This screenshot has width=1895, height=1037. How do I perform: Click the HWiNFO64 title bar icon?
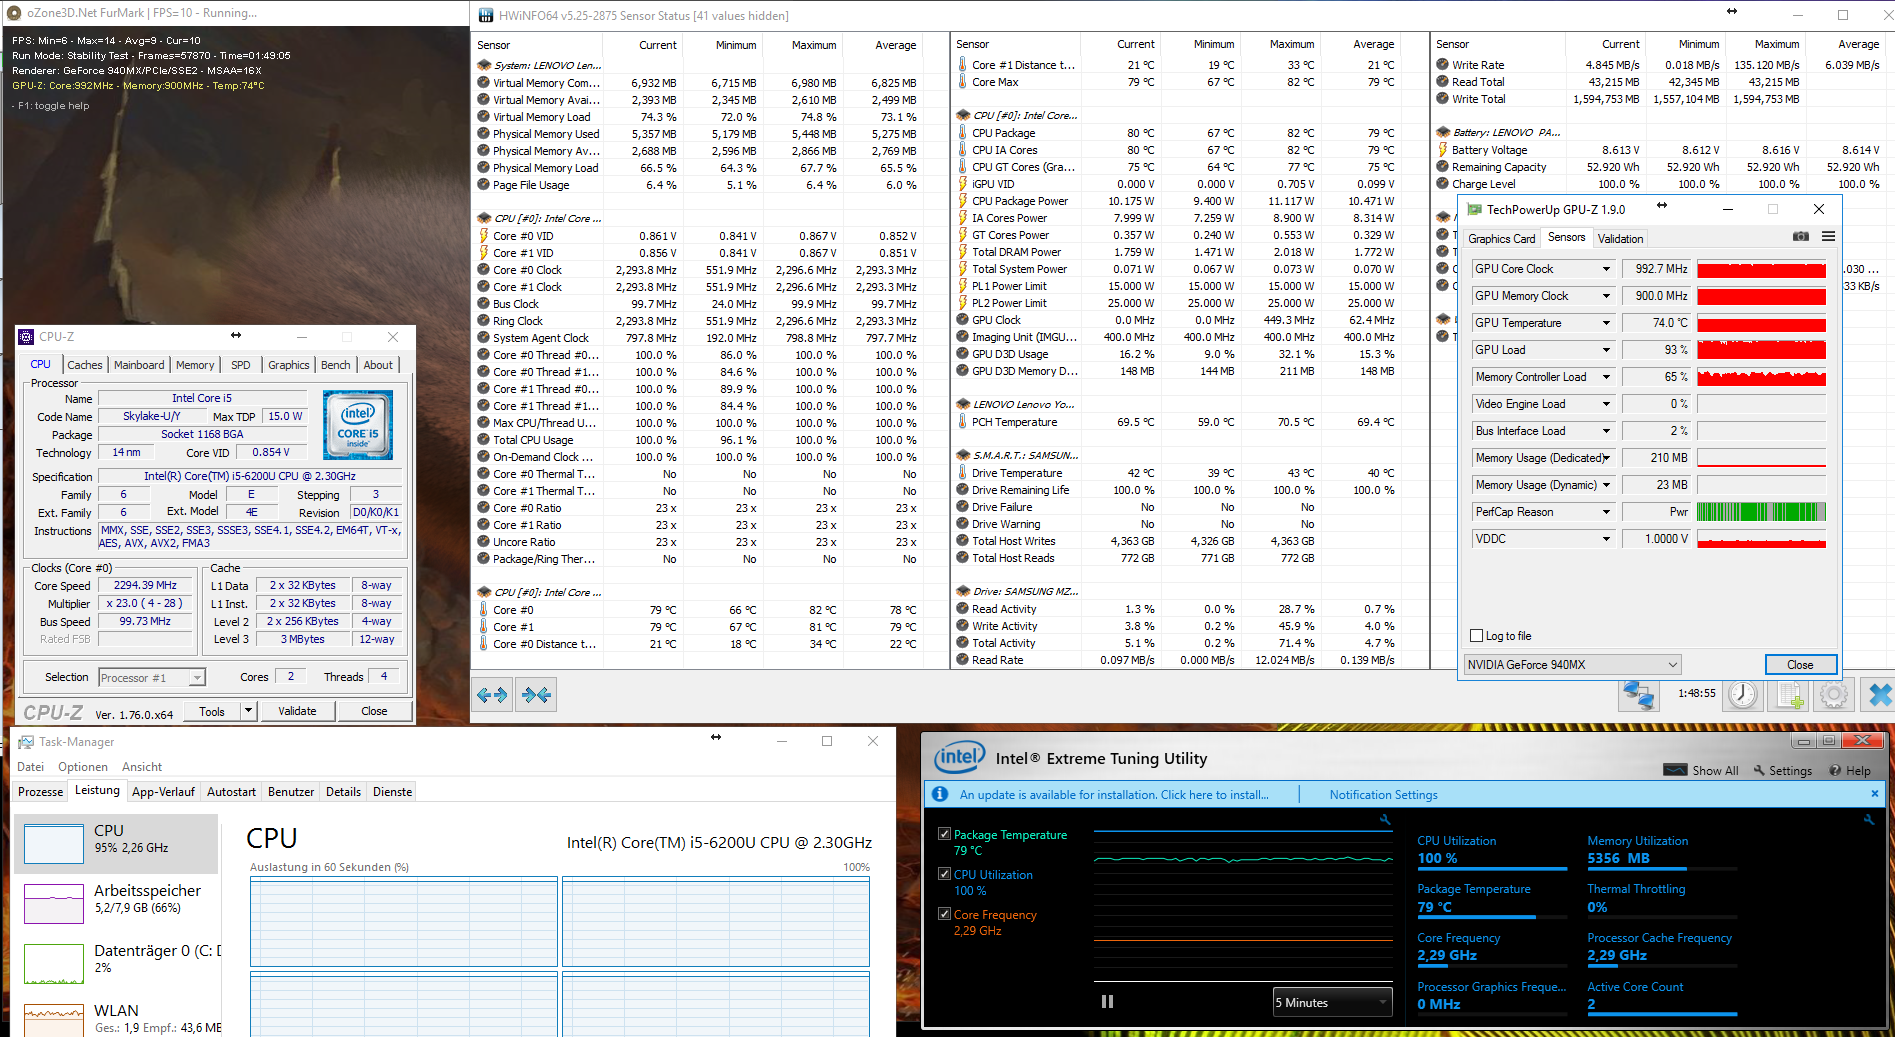[x=486, y=15]
